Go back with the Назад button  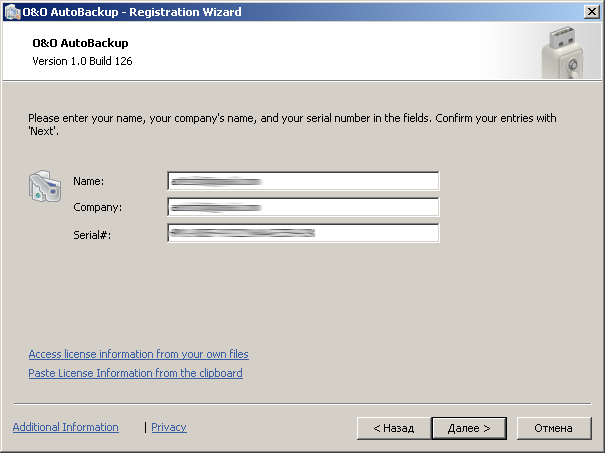click(x=393, y=428)
